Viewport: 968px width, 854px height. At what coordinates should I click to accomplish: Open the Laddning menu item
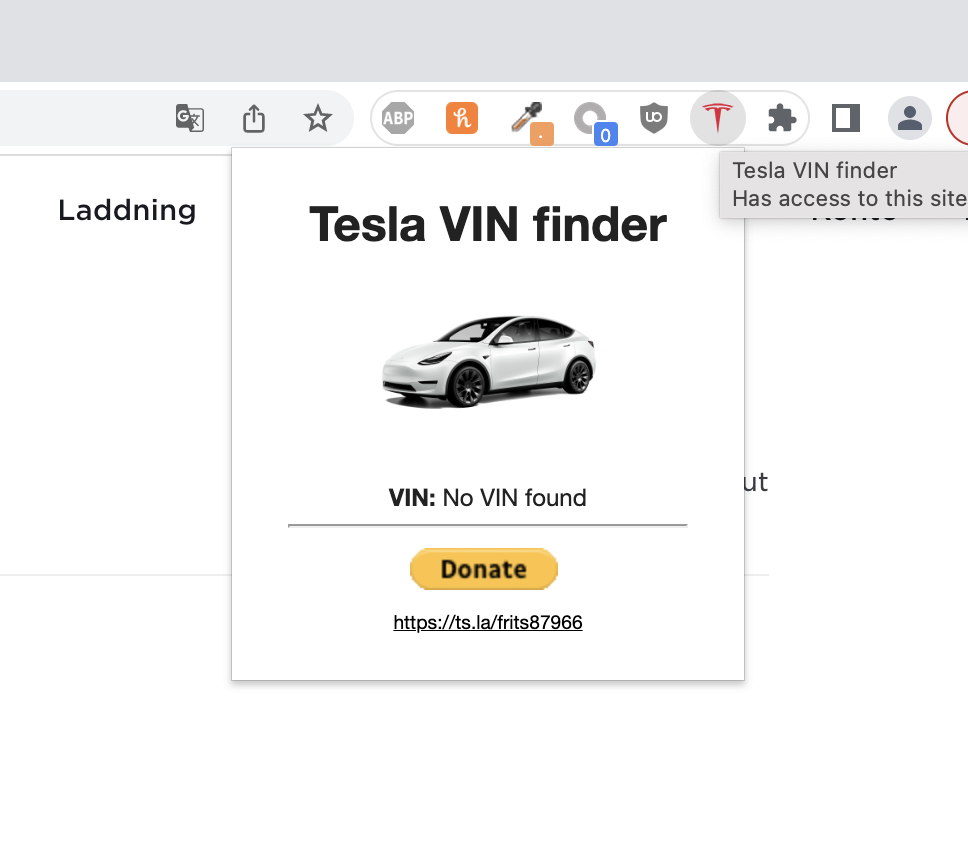[x=127, y=211]
